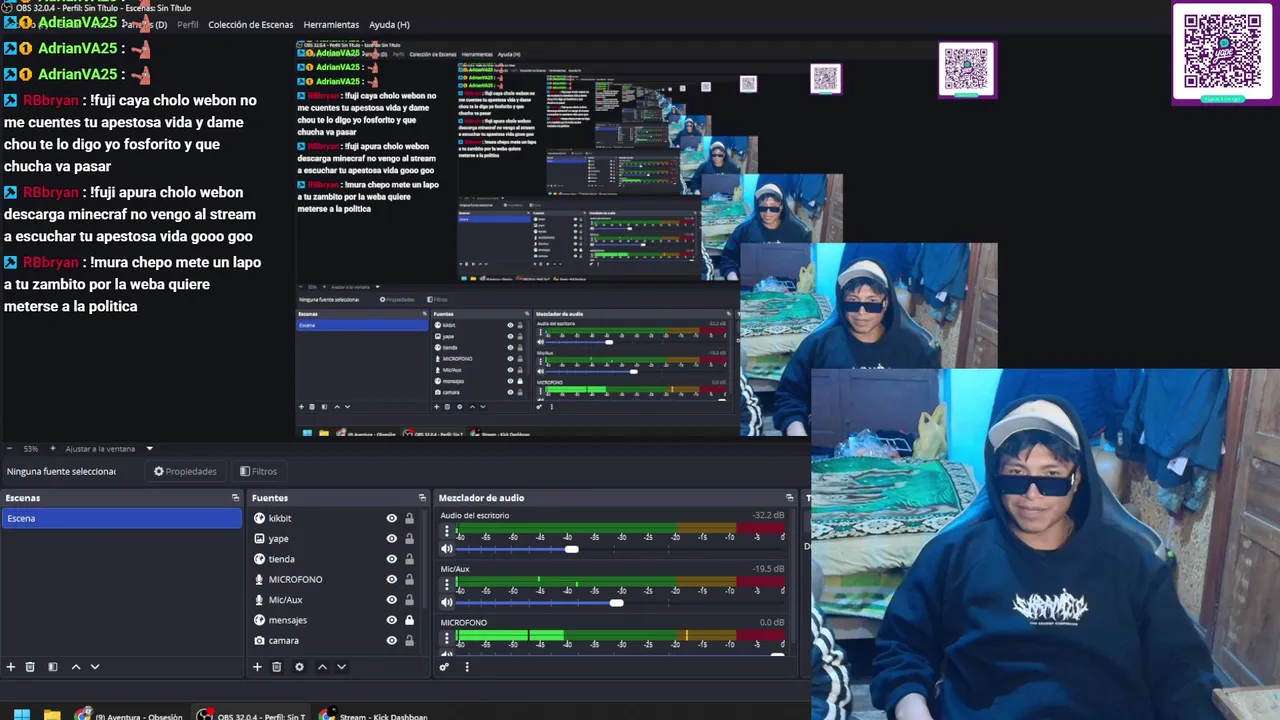The image size is (1280, 720).
Task: Undock the Fuentes panel
Action: coord(422,498)
